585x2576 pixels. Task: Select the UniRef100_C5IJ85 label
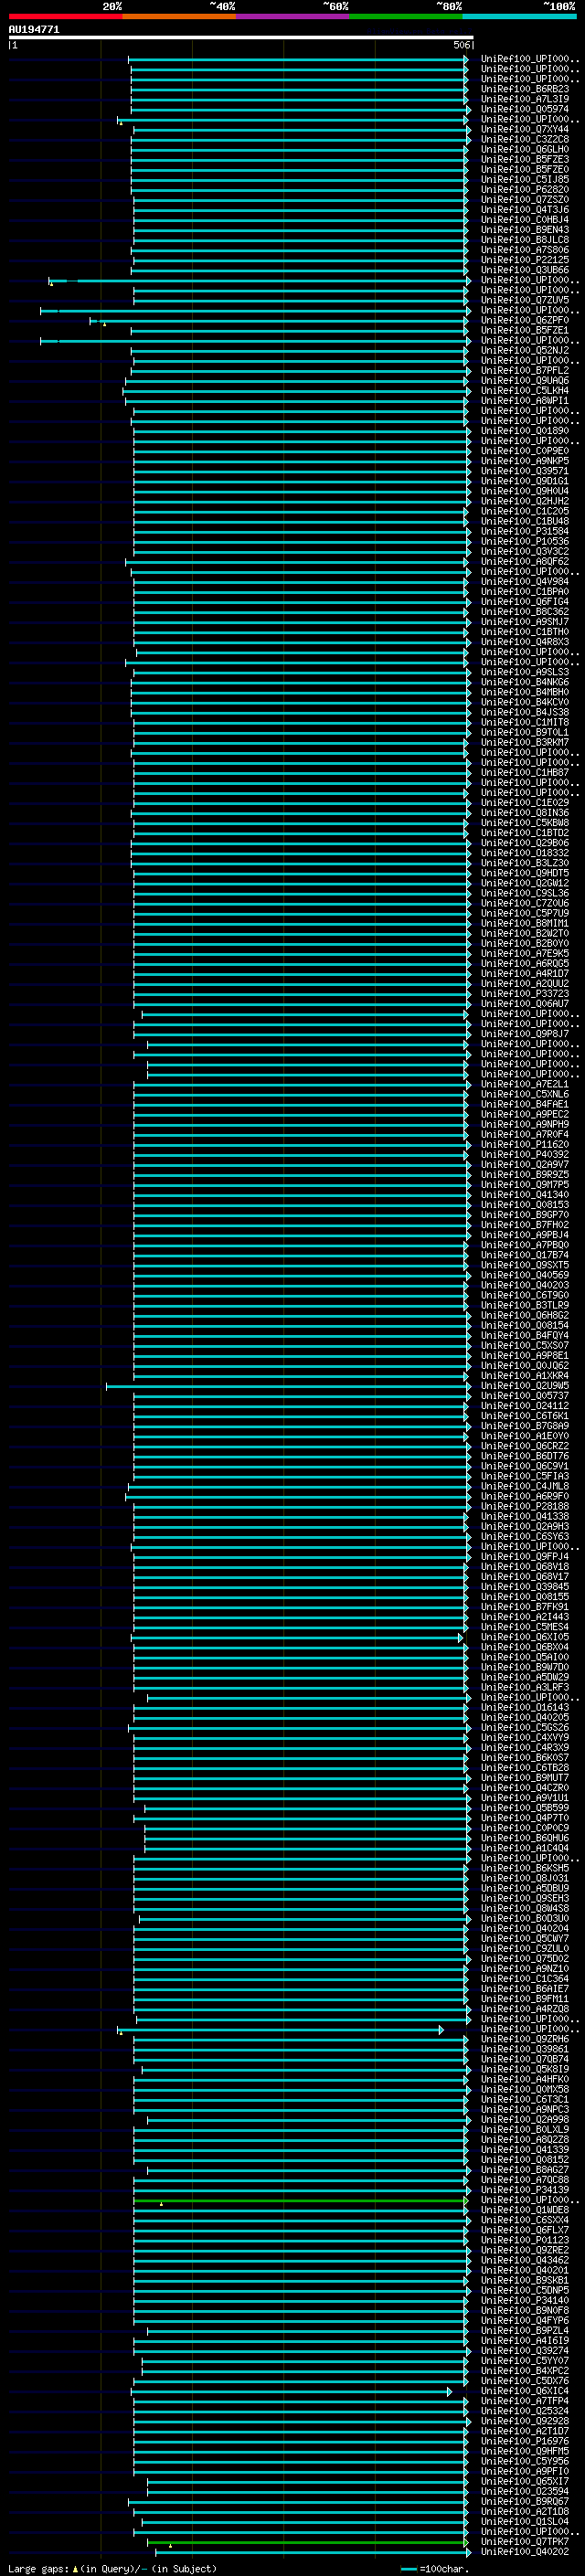tap(525, 180)
